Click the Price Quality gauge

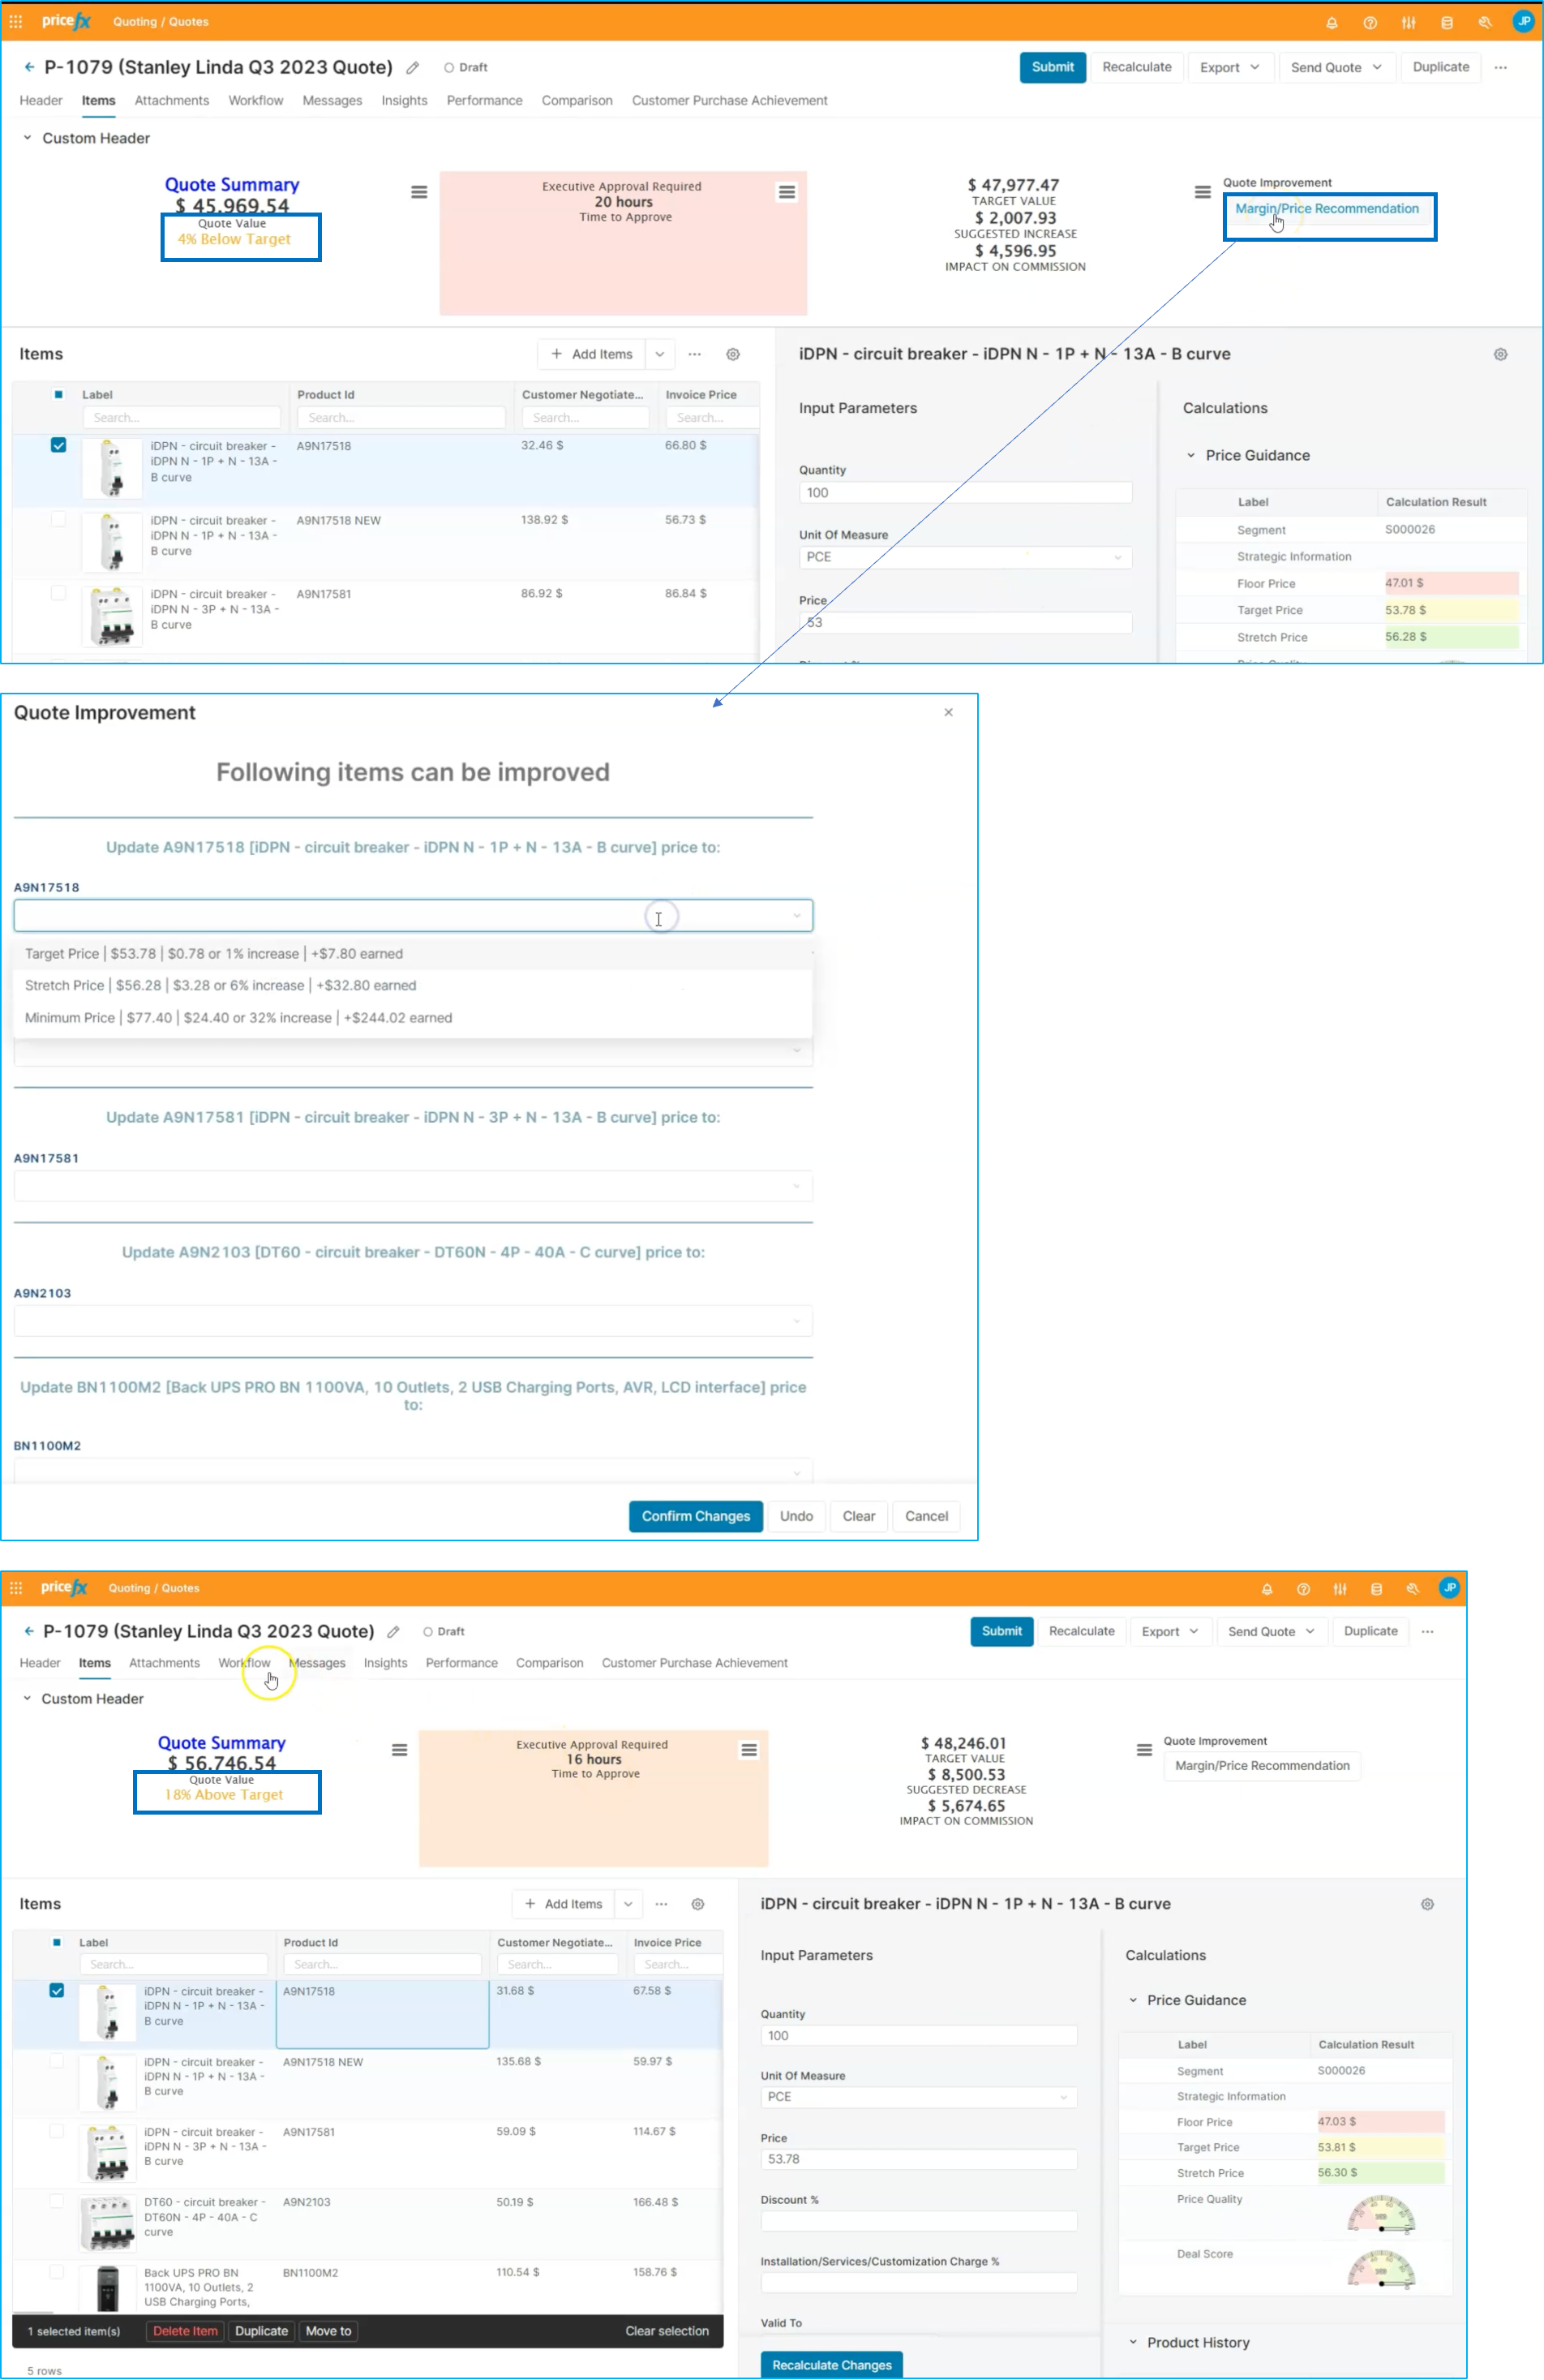[1380, 2214]
